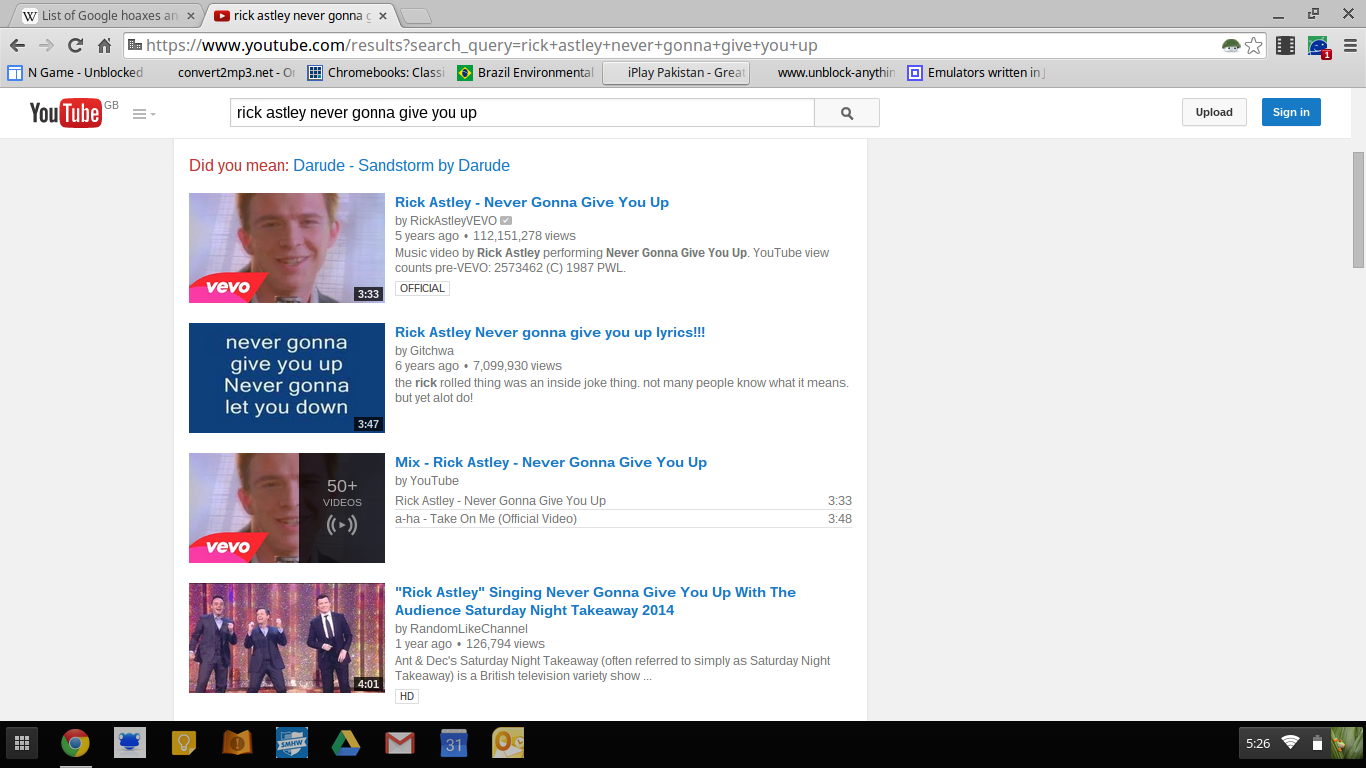This screenshot has width=1366, height=768.
Task: Launch Google Drive from the shelf
Action: (346, 743)
